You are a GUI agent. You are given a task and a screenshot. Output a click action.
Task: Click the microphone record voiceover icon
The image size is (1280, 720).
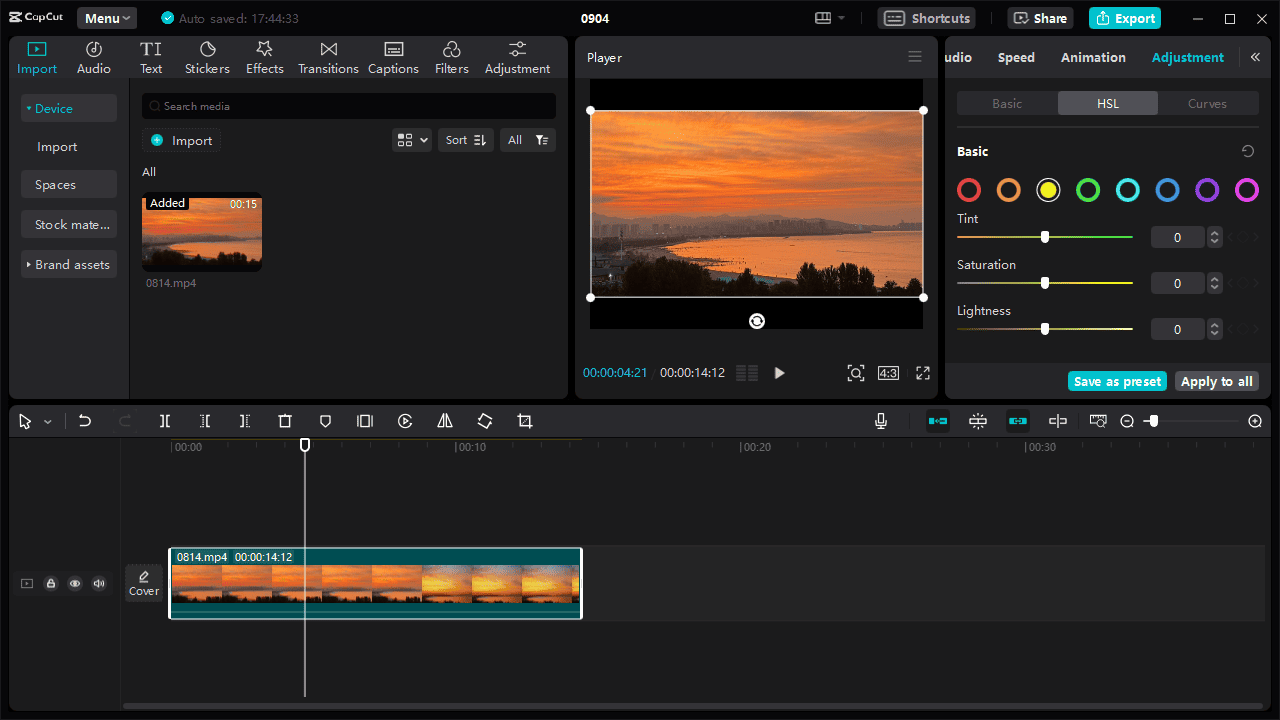(x=881, y=421)
